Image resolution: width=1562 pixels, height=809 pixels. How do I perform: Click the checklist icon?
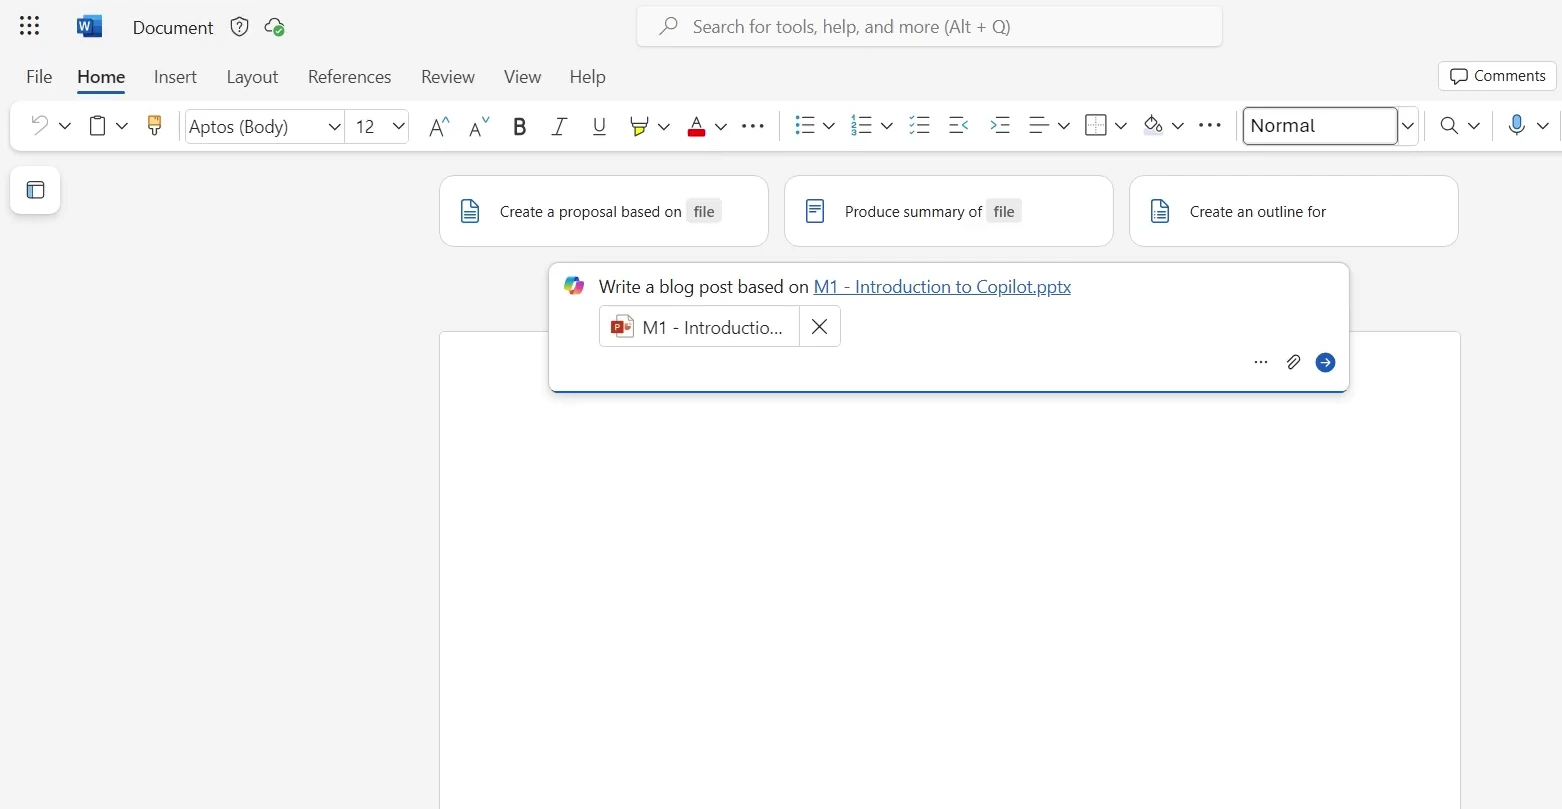coord(919,126)
